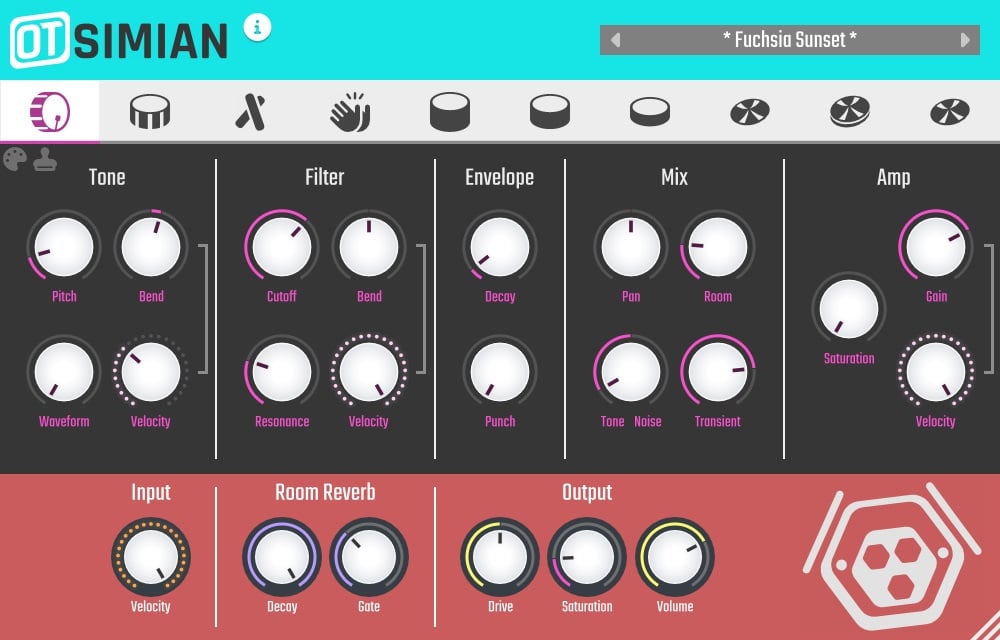
Task: Click the Amp Gain knob
Action: tap(936, 247)
